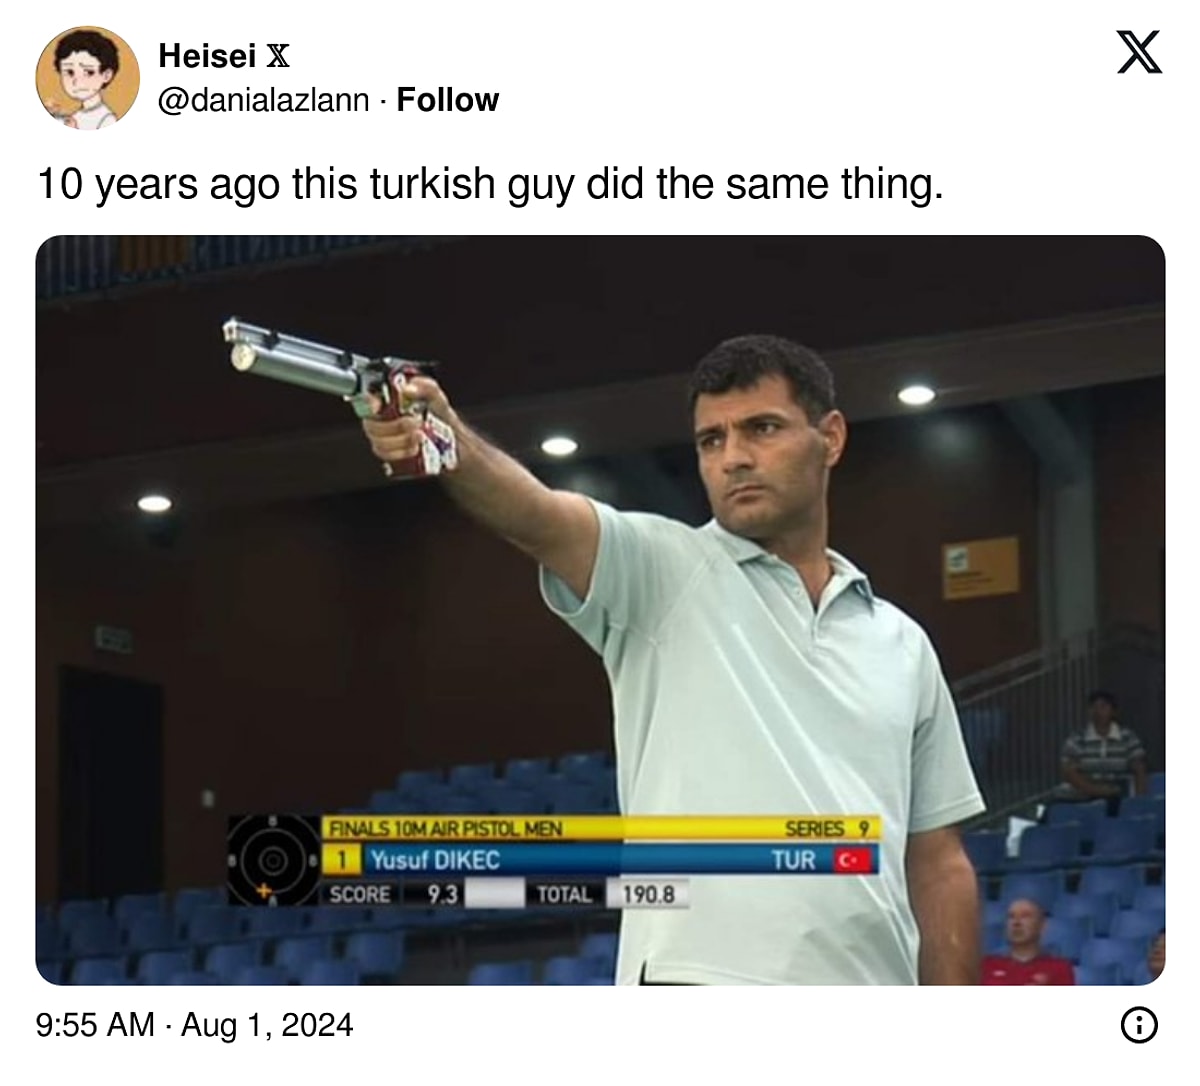Click the FINALS 10M AIR PISTOL MEN title
Image resolution: width=1200 pixels, height=1086 pixels.
tap(446, 829)
